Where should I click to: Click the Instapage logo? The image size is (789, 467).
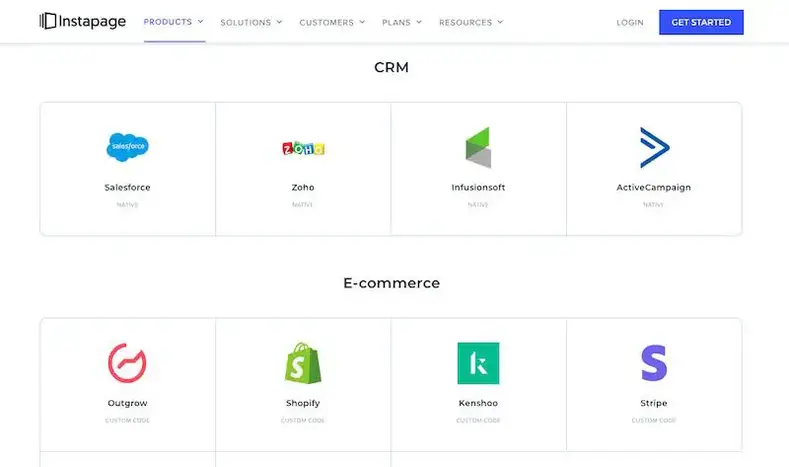click(83, 21)
